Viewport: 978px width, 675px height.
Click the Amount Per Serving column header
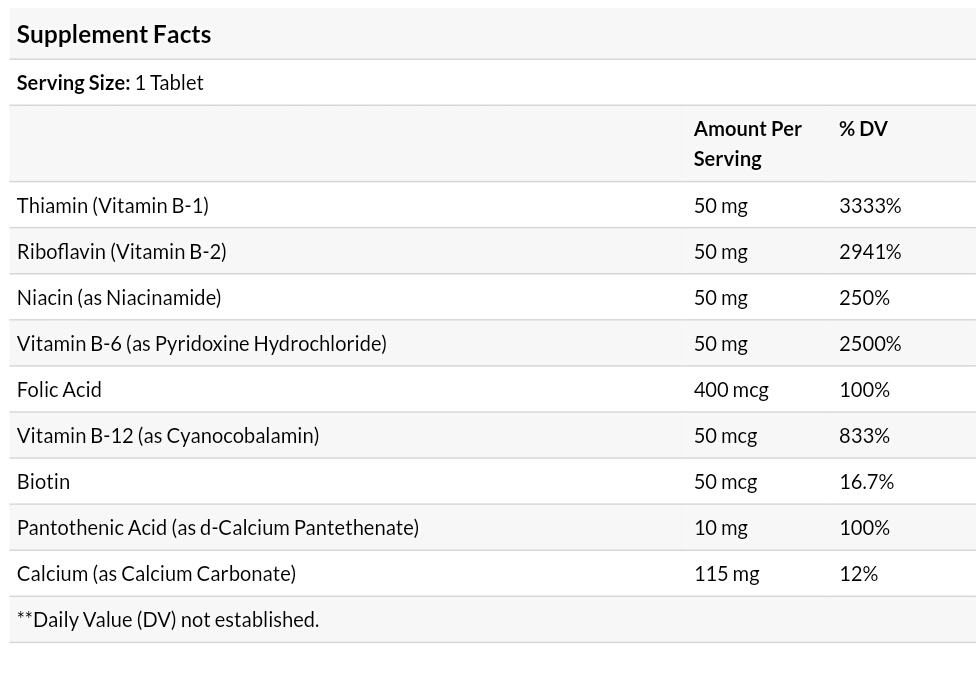tap(747, 143)
